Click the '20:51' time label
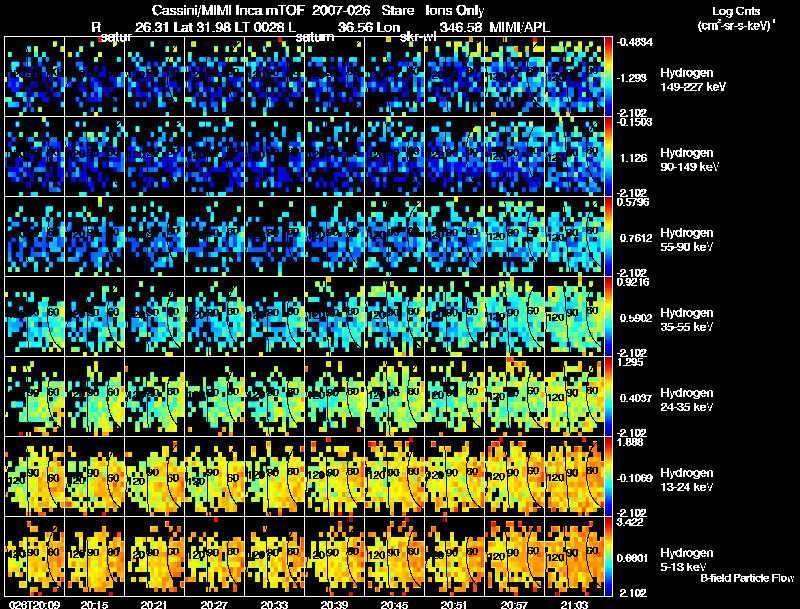Image resolution: width=800 pixels, height=609 pixels. point(454,605)
